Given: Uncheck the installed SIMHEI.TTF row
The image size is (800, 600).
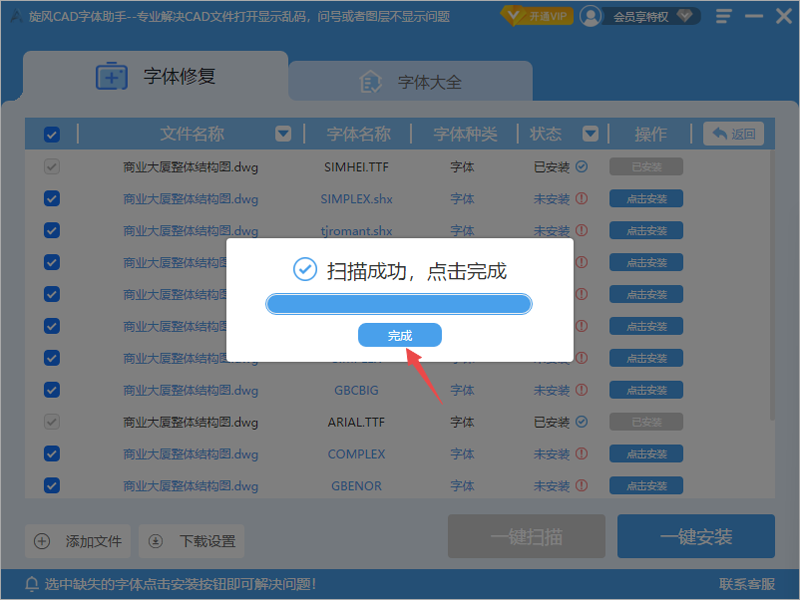Looking at the screenshot, I should (51, 167).
